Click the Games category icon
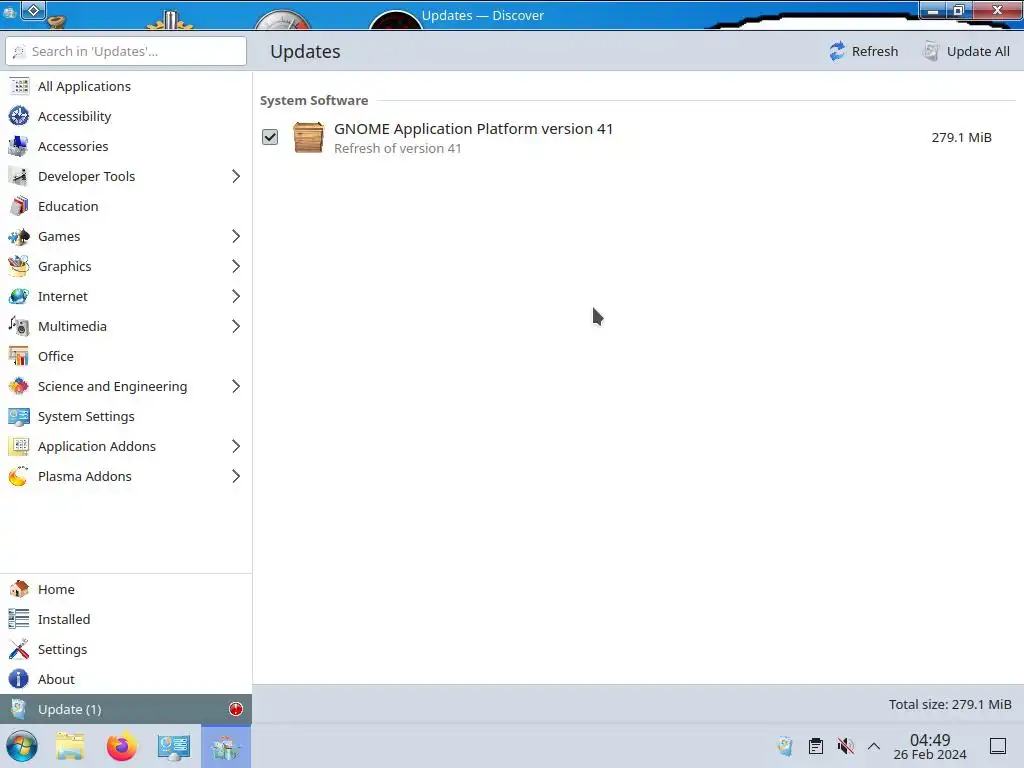This screenshot has height=768, width=1024. (19, 236)
